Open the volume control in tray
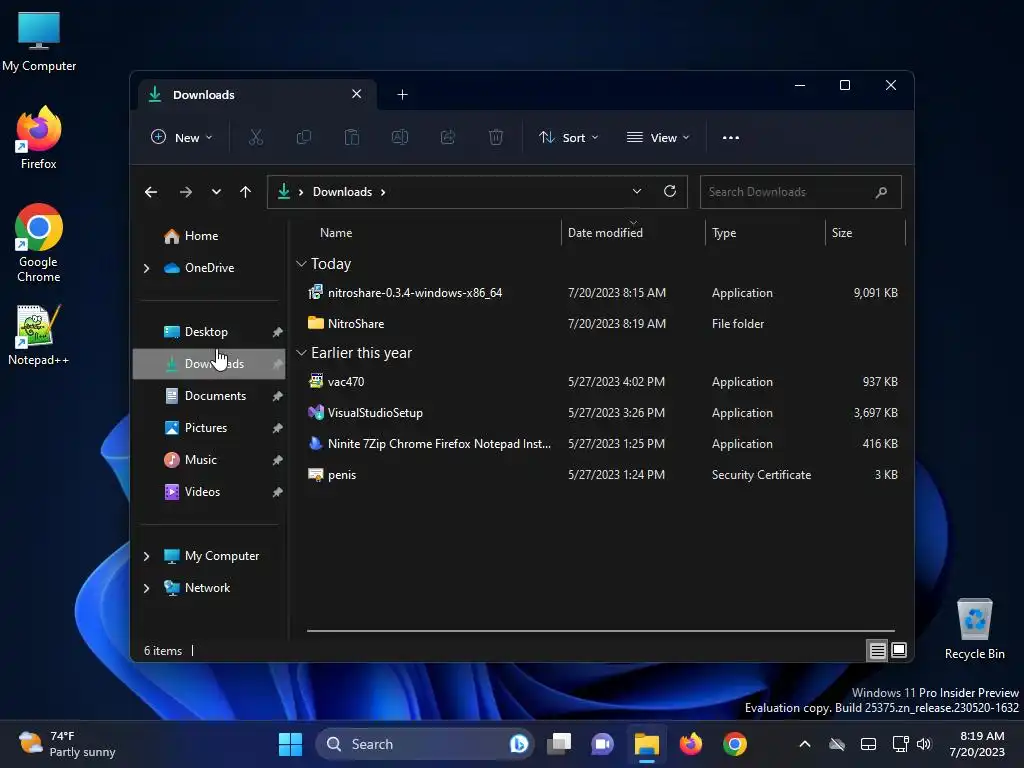Image resolution: width=1024 pixels, height=768 pixels. (x=923, y=744)
